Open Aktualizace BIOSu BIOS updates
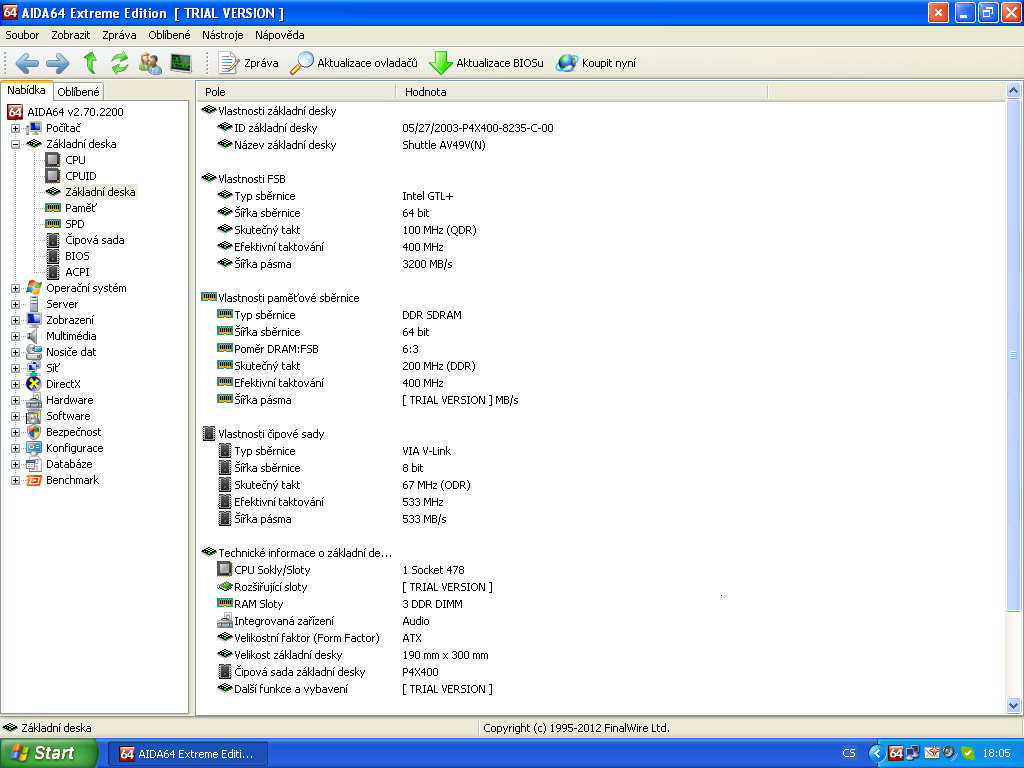The image size is (1024, 768). click(x=486, y=63)
